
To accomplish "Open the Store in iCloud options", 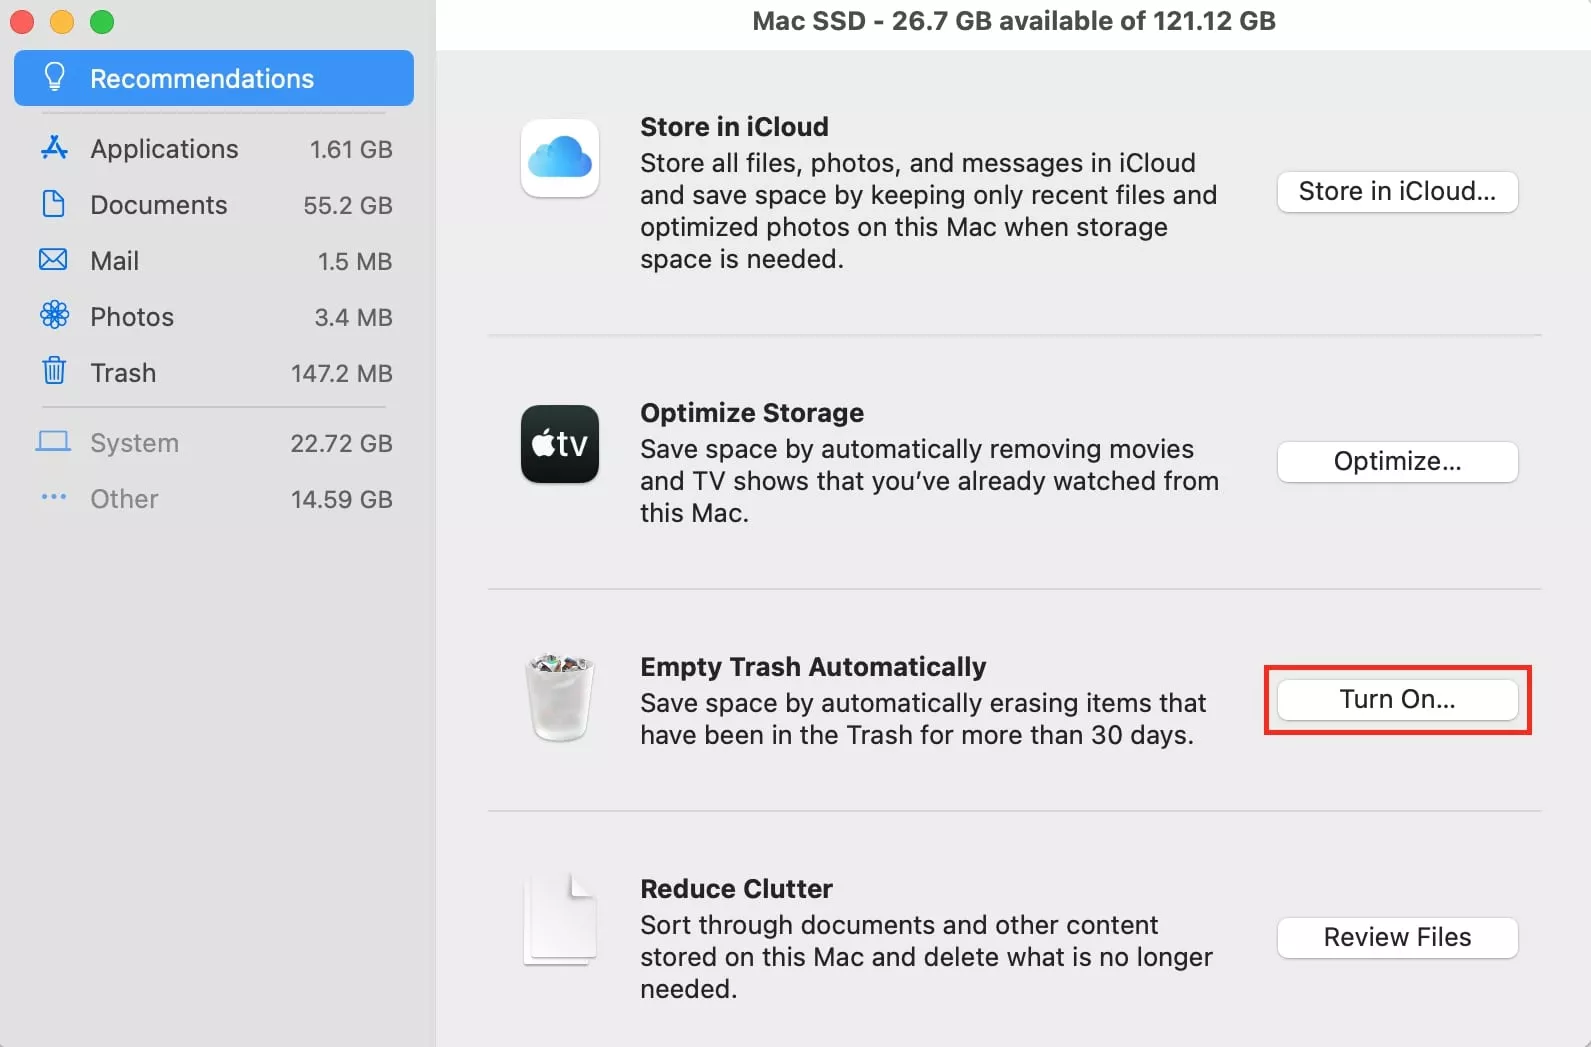I will click(1397, 191).
